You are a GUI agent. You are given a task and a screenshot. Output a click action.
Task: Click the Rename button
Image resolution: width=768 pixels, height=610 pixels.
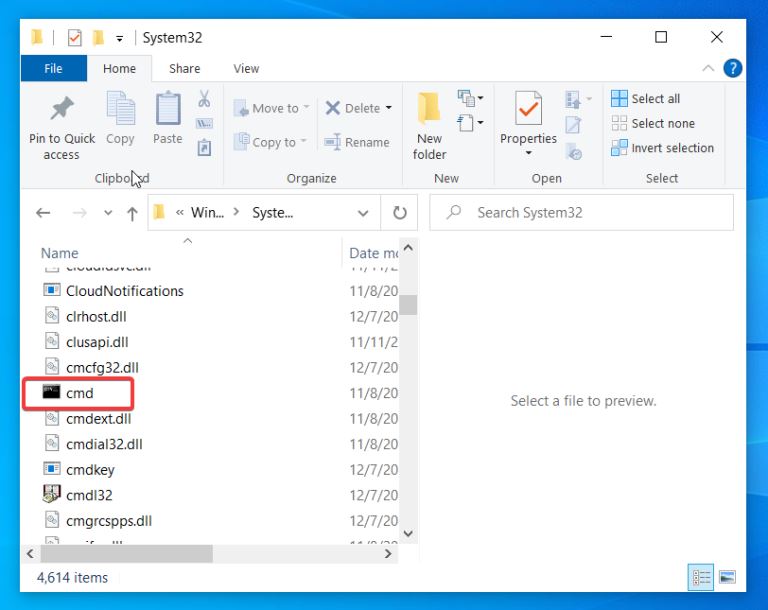tap(357, 142)
